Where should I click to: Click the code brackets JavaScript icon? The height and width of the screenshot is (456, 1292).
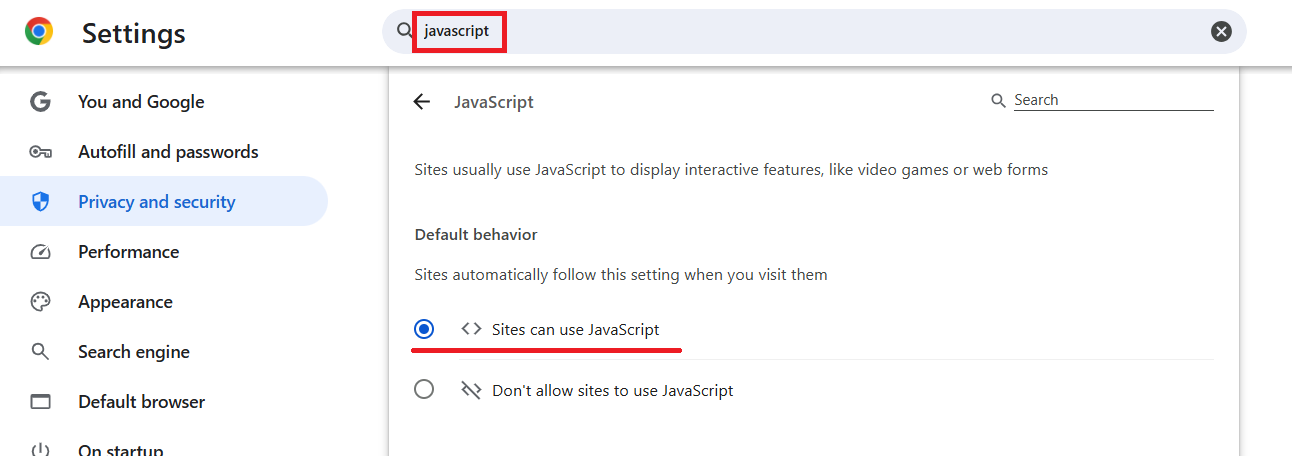pos(471,329)
